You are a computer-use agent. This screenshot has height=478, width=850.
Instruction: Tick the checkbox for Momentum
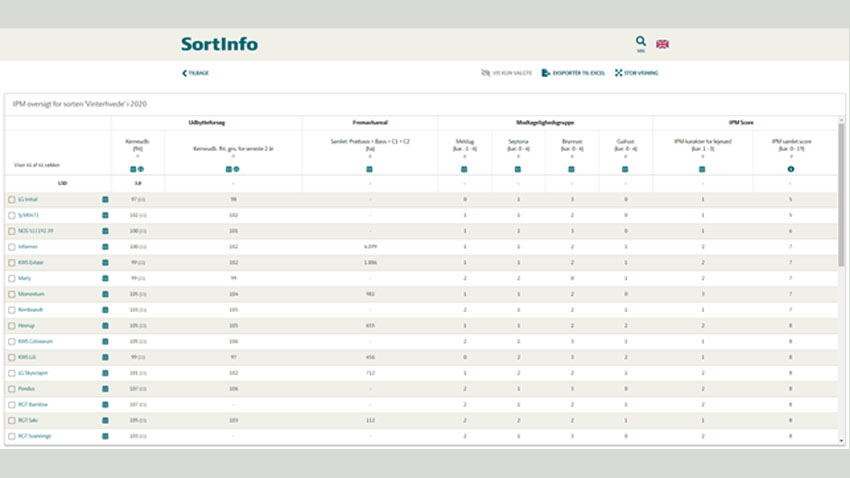pyautogui.click(x=12, y=294)
